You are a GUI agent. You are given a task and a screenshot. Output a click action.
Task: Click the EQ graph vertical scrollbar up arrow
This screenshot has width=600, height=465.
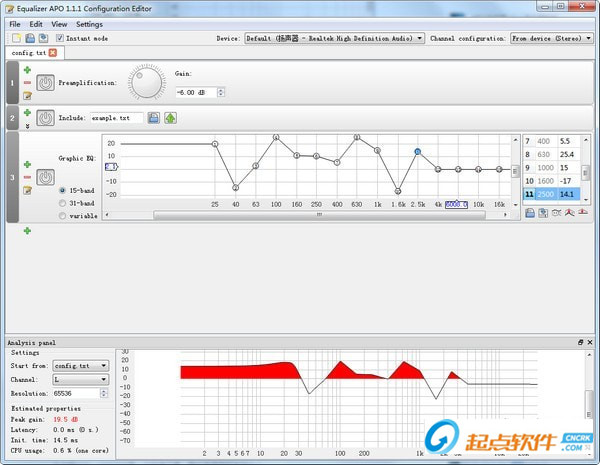(x=515, y=140)
